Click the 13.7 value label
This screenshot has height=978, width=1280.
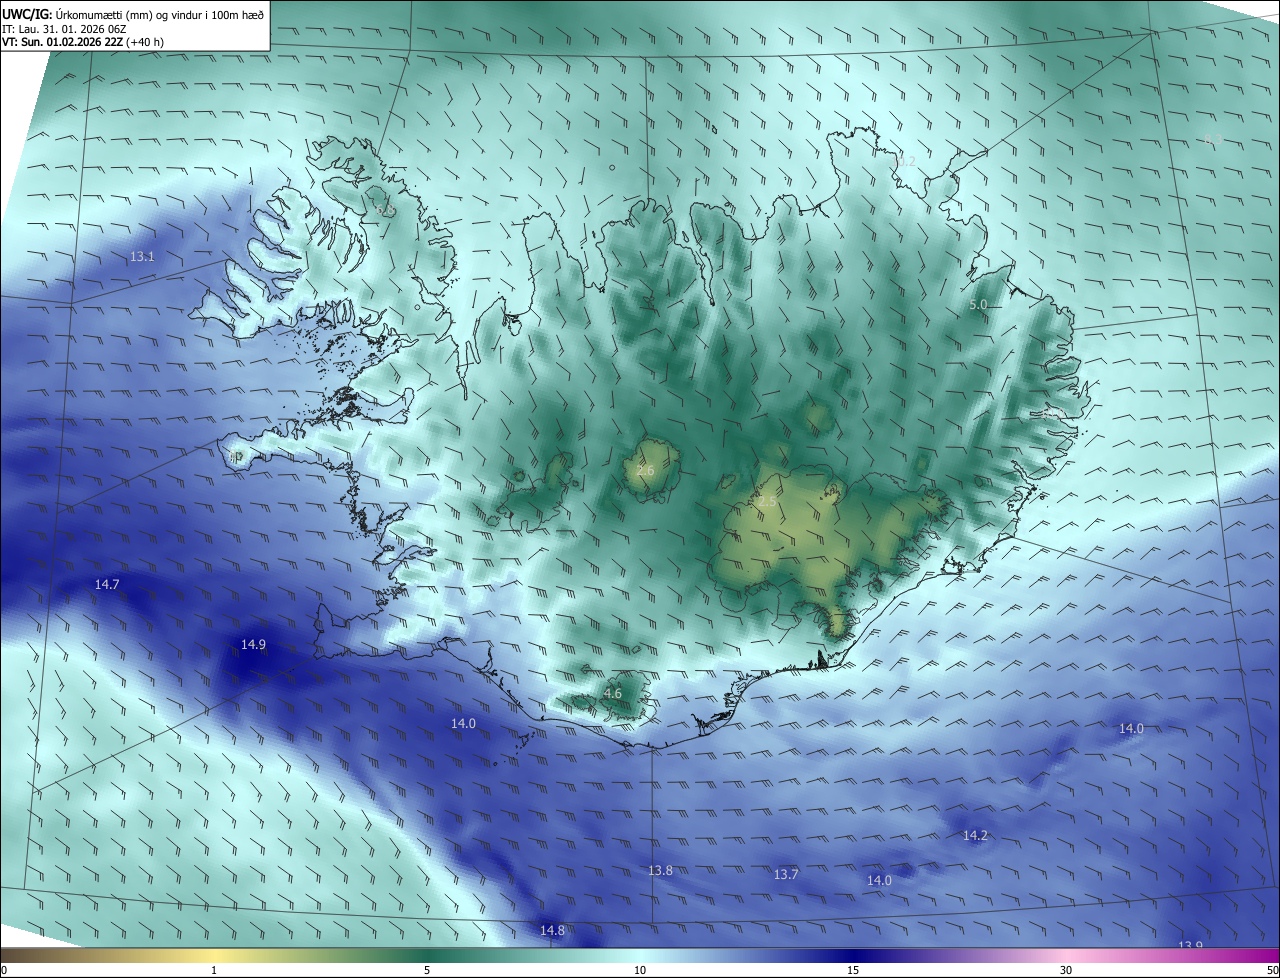coord(786,875)
